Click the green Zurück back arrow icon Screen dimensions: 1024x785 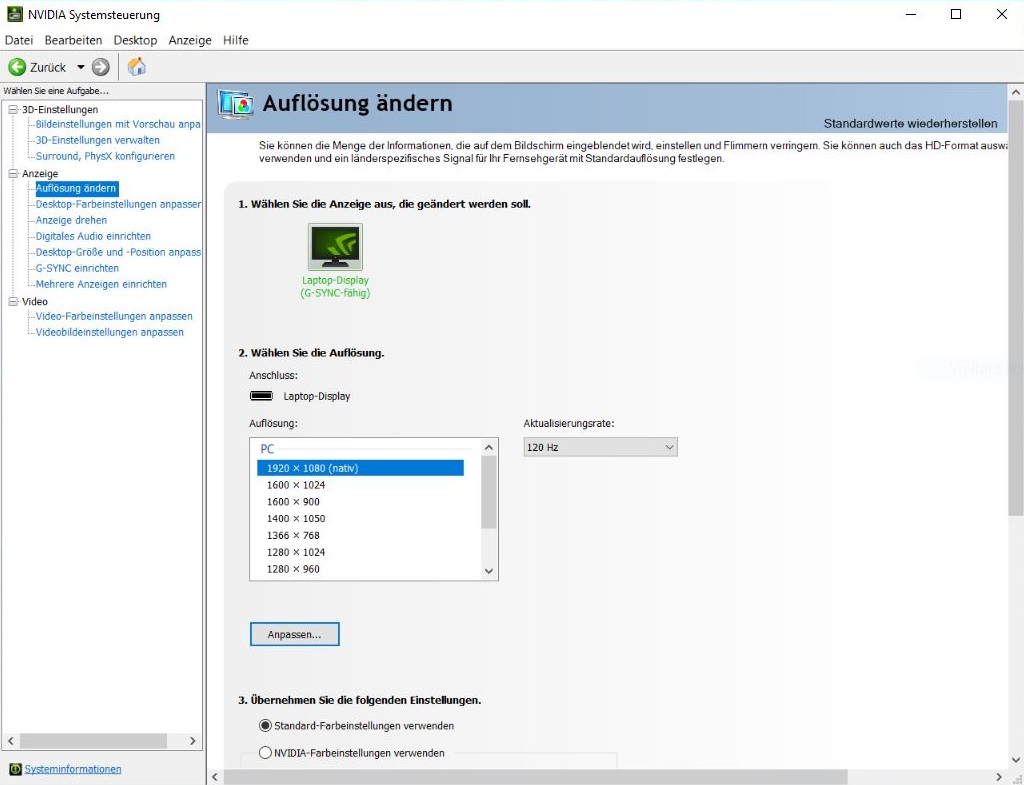coord(17,67)
